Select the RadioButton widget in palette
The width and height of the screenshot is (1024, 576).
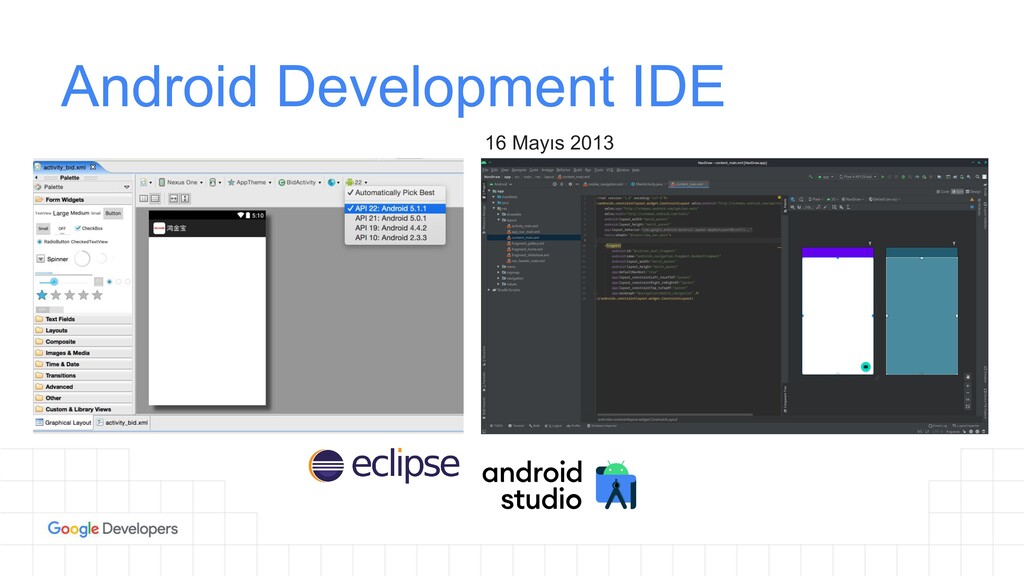[x=54, y=242]
